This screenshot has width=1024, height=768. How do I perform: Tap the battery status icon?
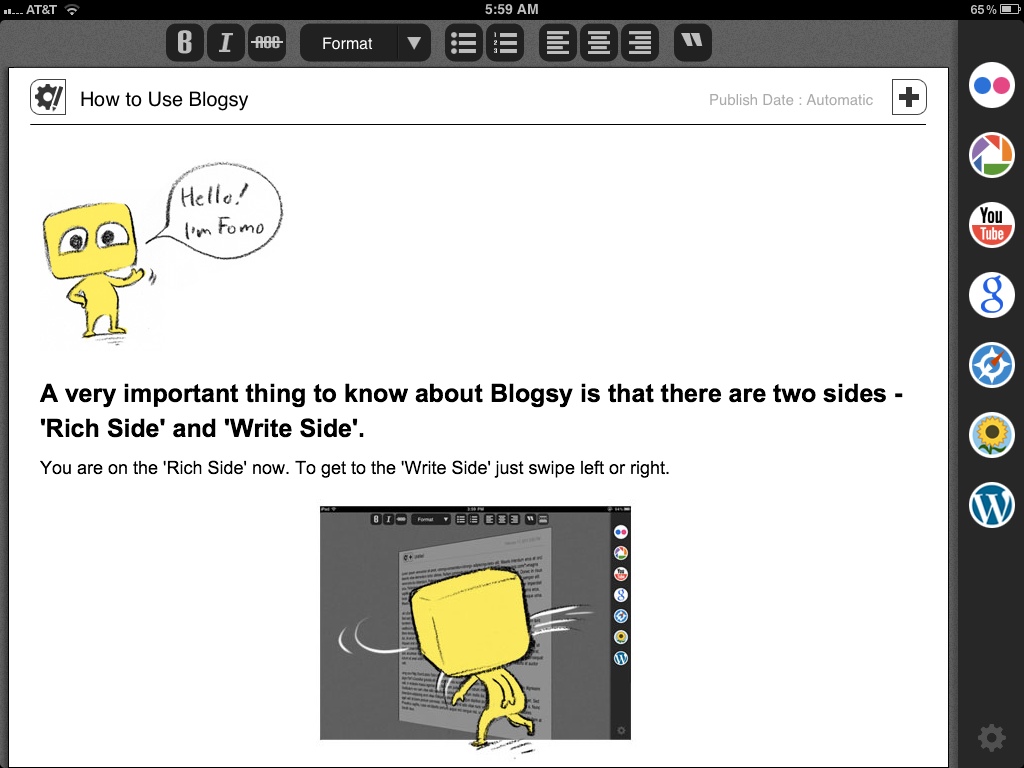1009,9
